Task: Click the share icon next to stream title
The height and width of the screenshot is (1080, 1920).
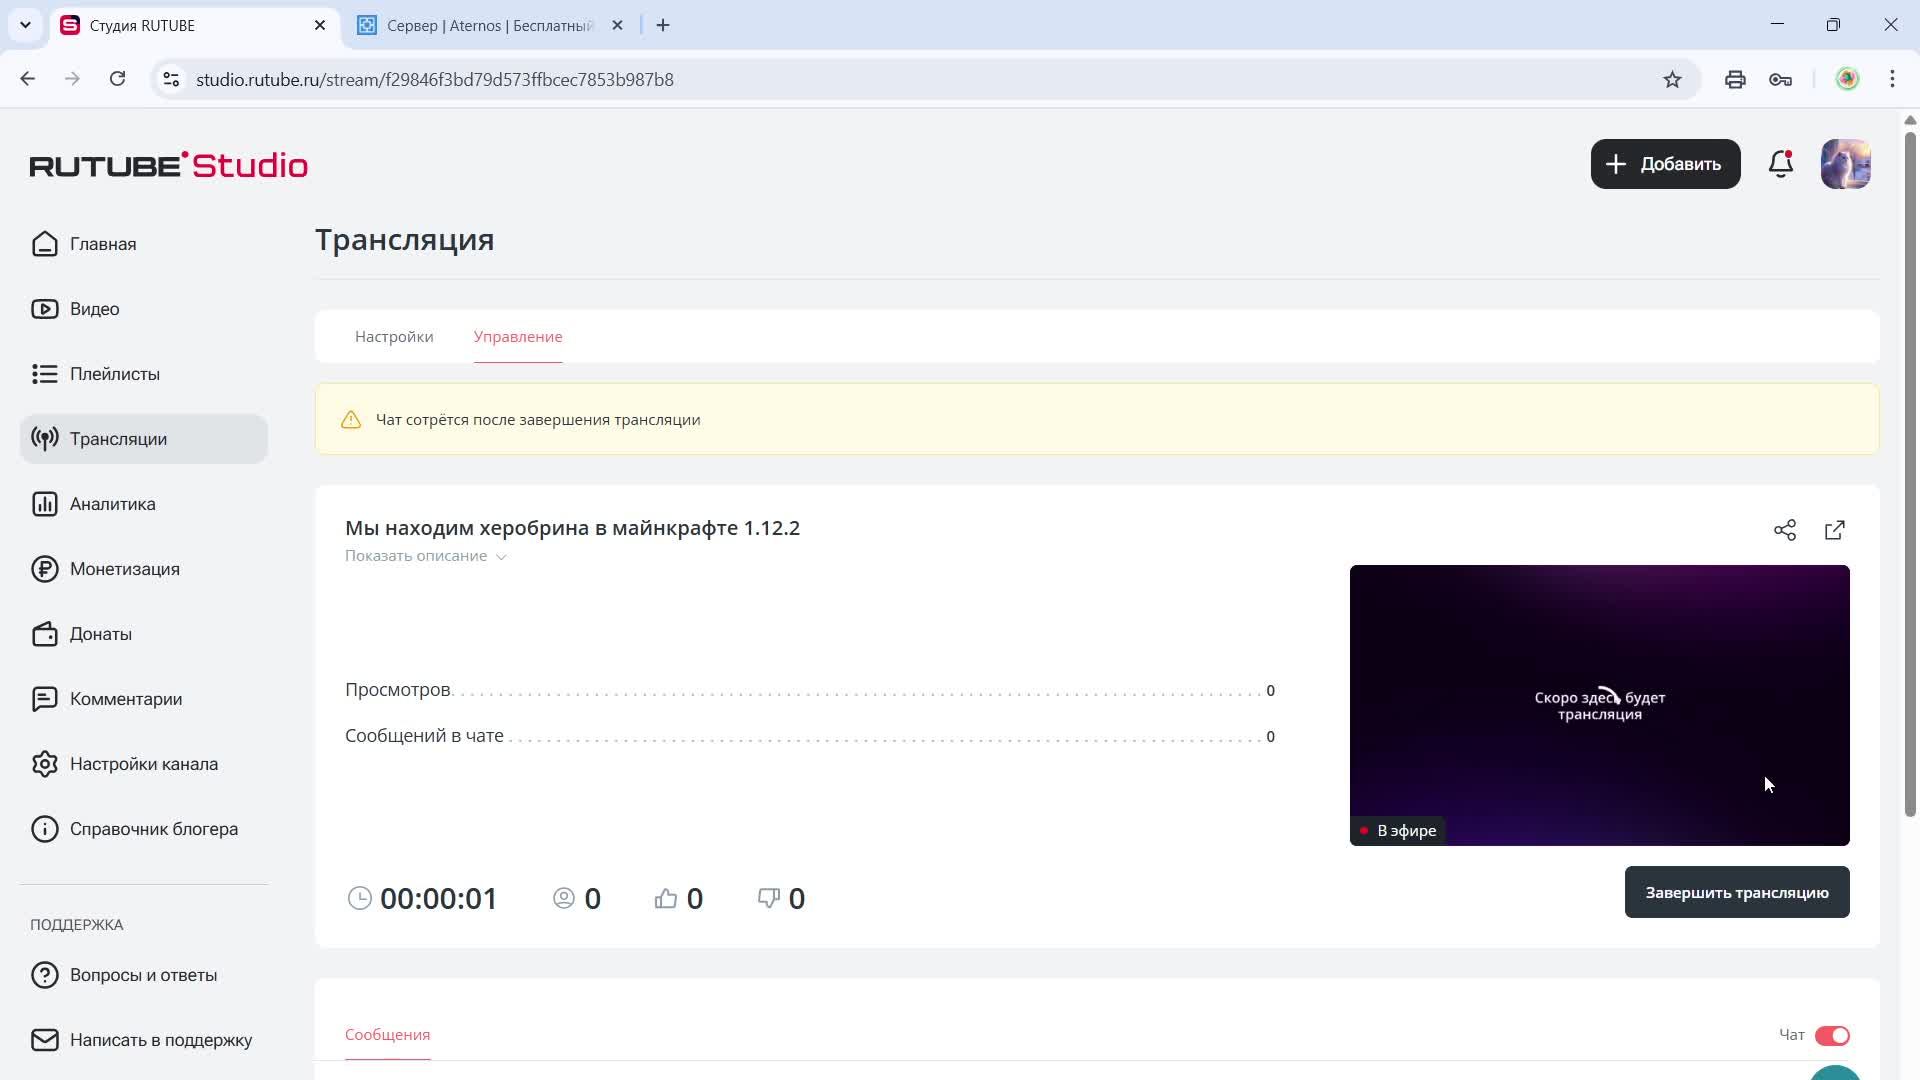Action: click(x=1785, y=530)
